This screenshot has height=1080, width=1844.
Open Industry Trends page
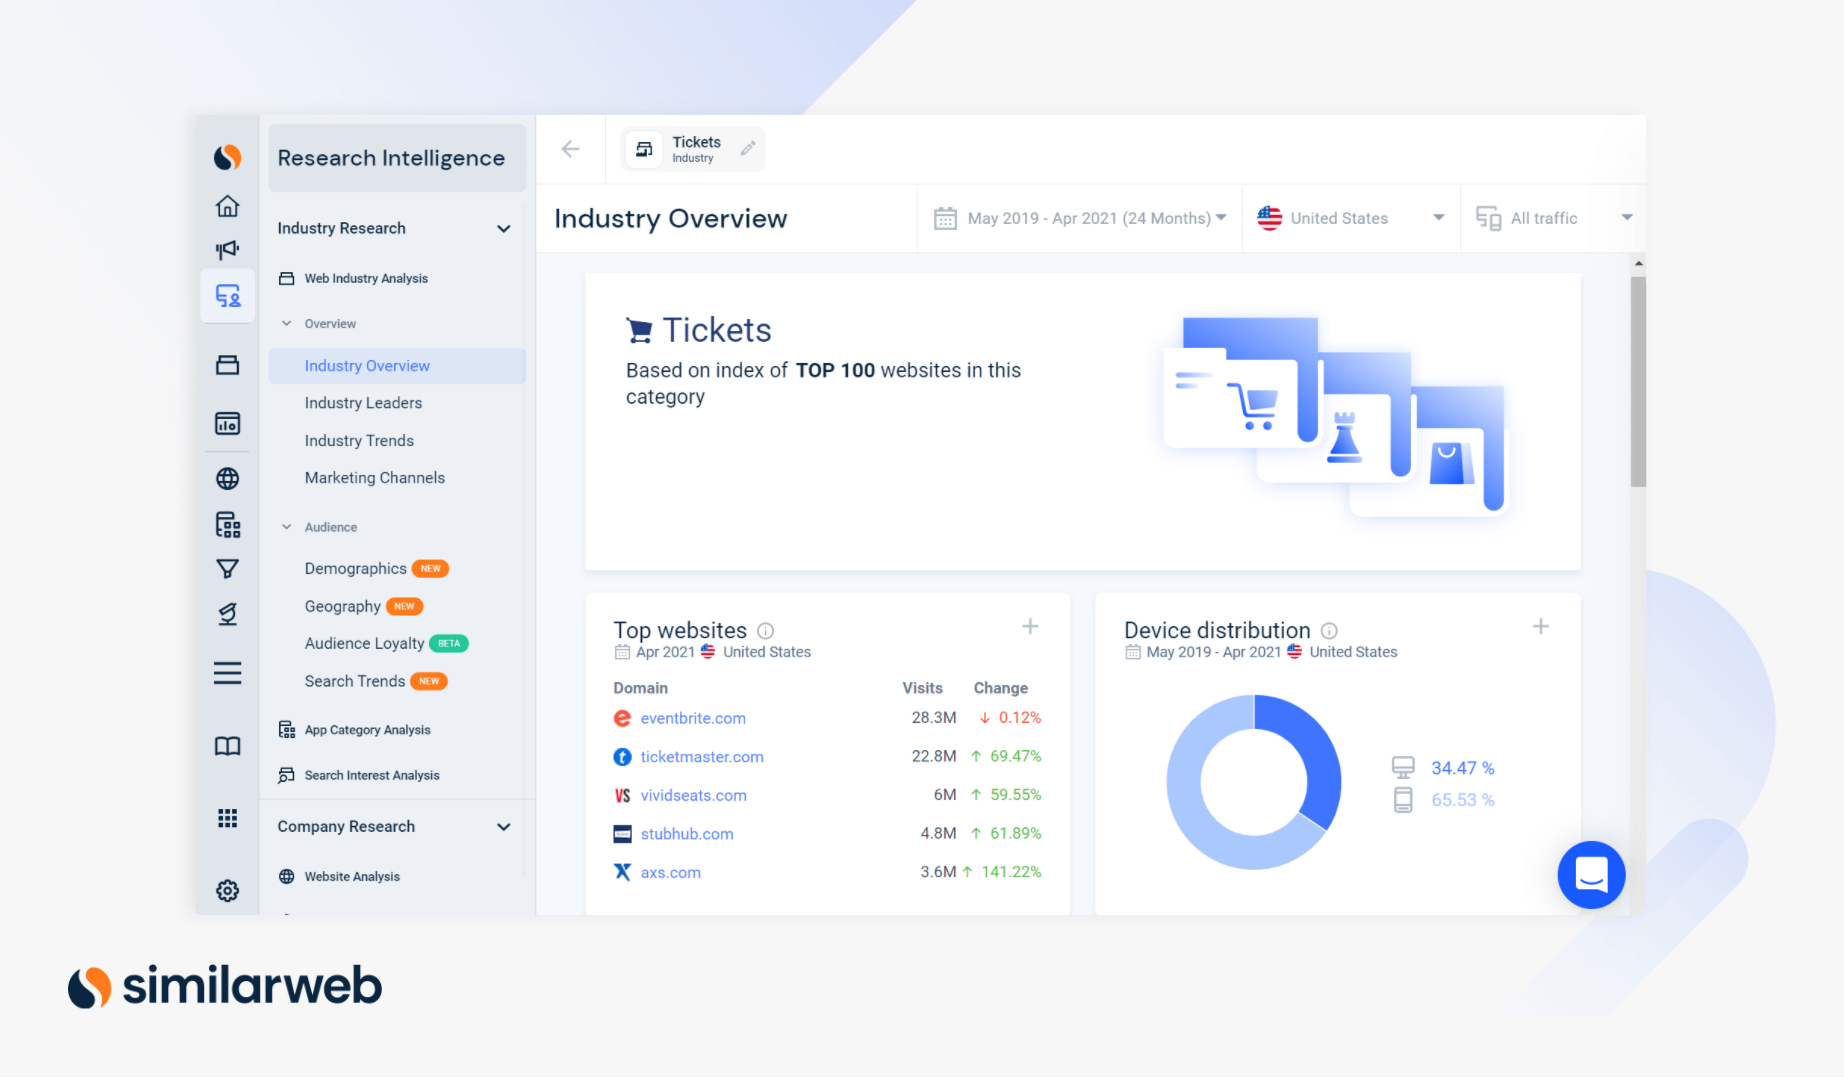point(359,441)
